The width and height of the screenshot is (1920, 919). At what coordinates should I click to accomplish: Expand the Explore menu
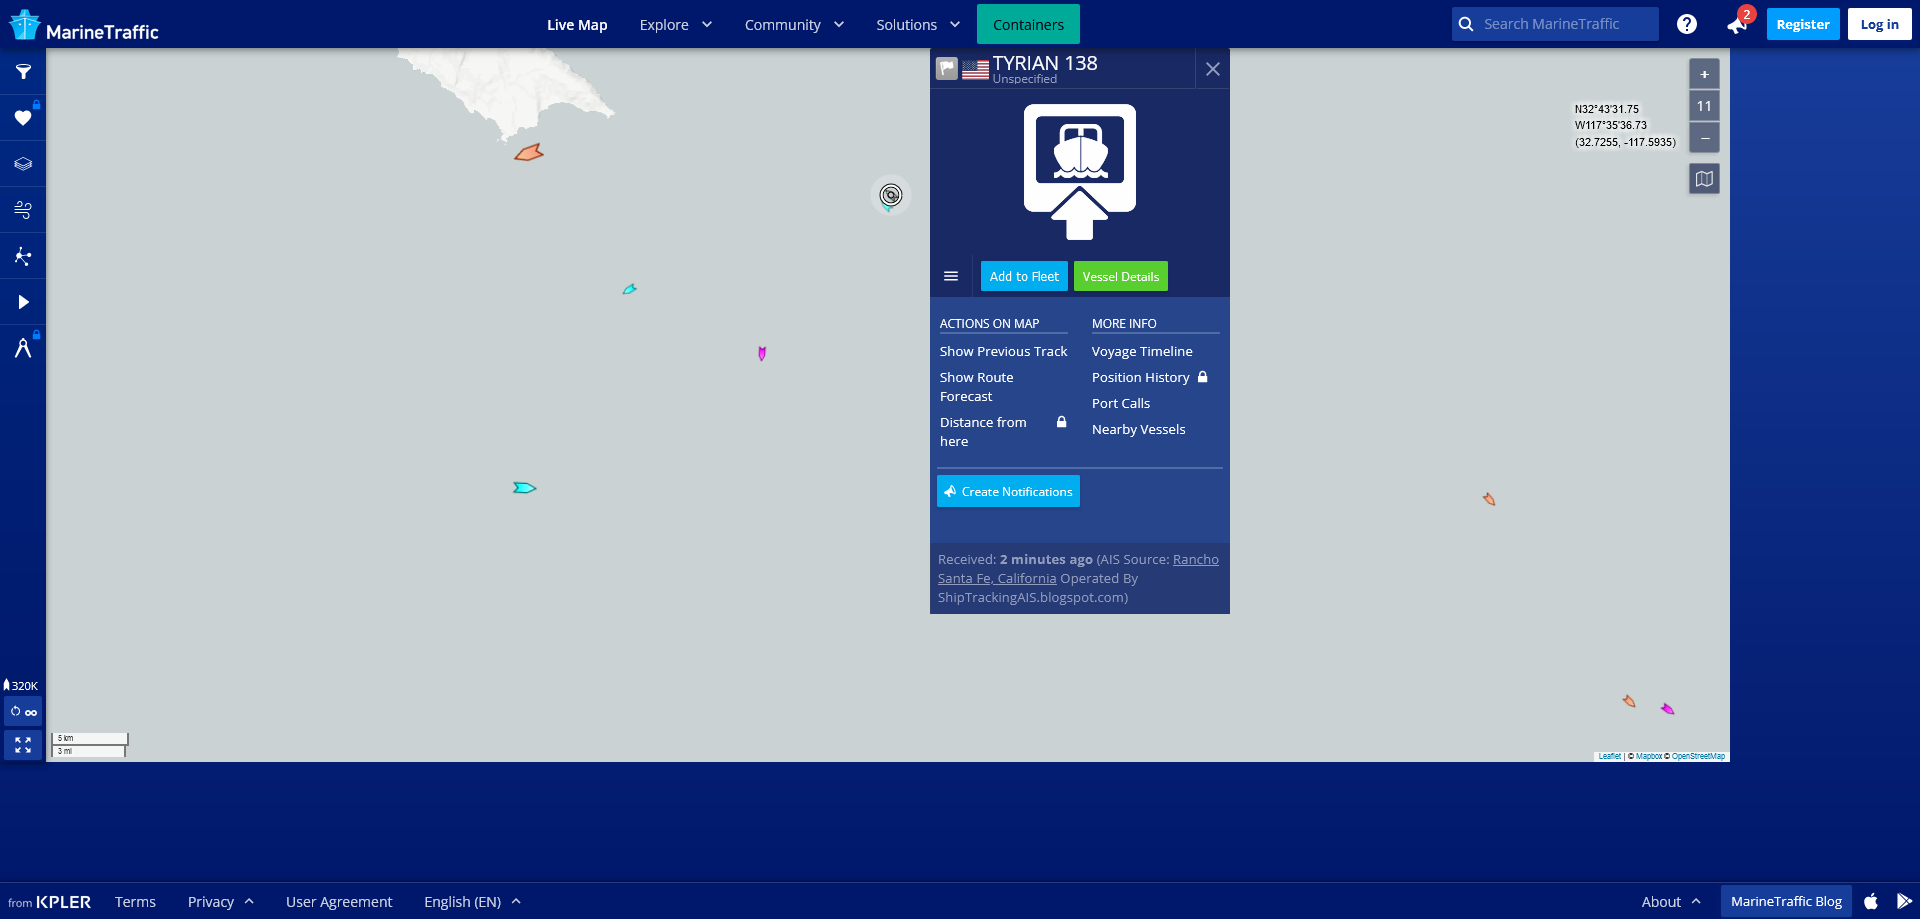[676, 24]
